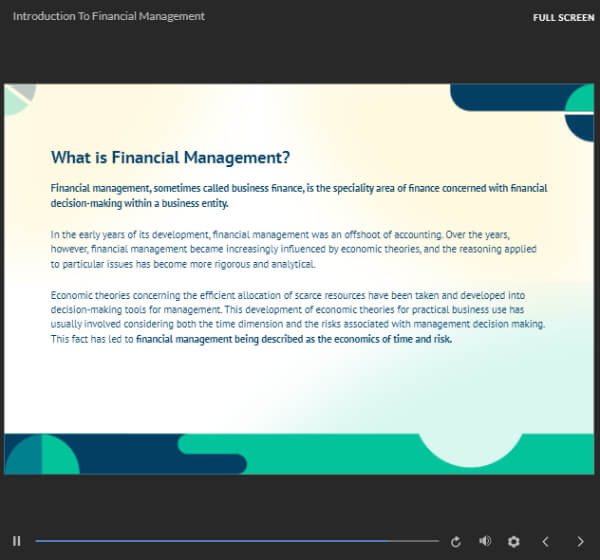
Task: Enter FULL SCREEN mode
Action: [564, 17]
